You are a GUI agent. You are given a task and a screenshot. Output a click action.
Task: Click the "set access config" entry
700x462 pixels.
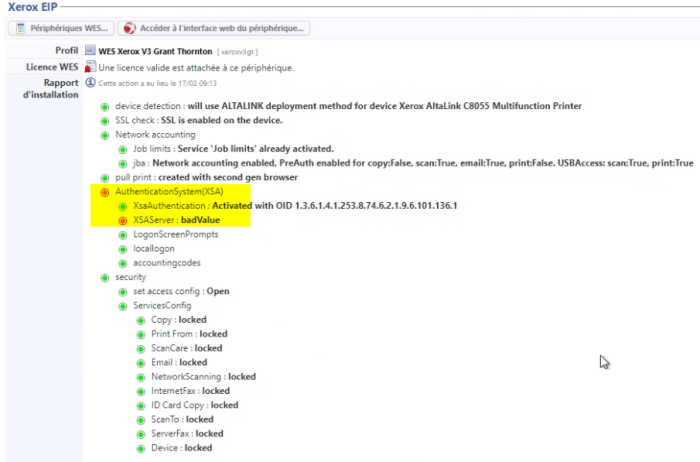168,291
